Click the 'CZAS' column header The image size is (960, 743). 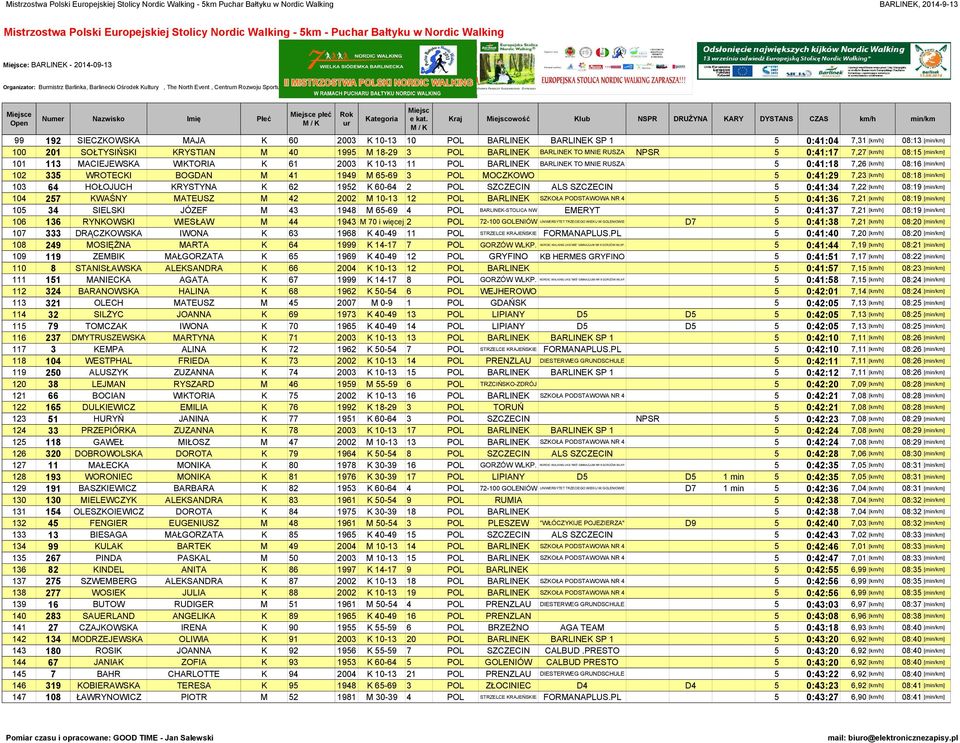819,119
